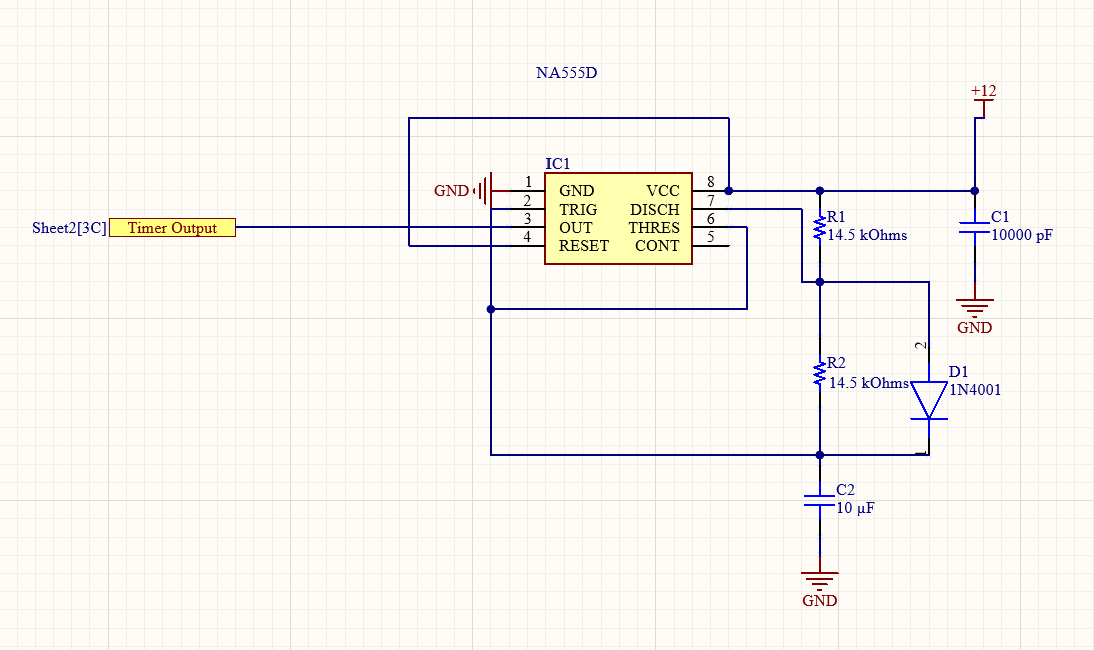Click the RESET pin label on IC1

click(x=584, y=245)
